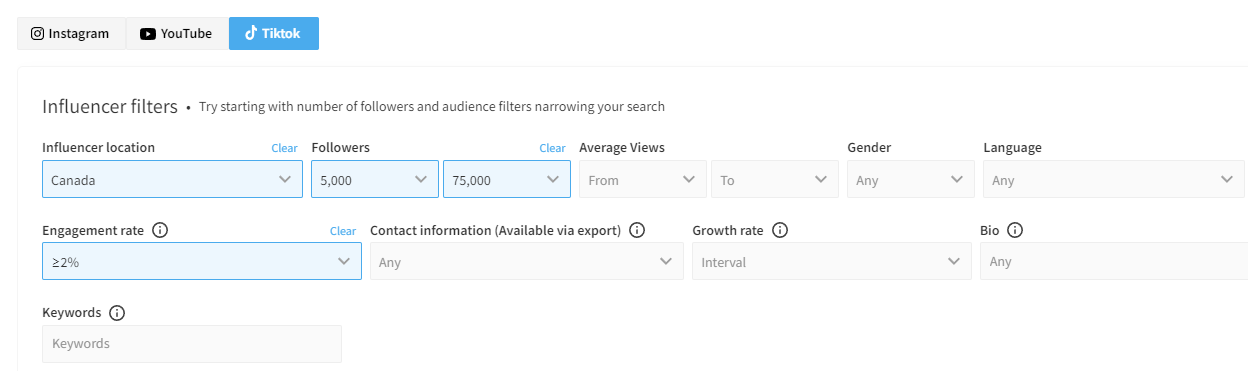This screenshot has height=371, width=1248.
Task: Open the 5,000 minimum followers dropdown
Action: pyautogui.click(x=375, y=179)
